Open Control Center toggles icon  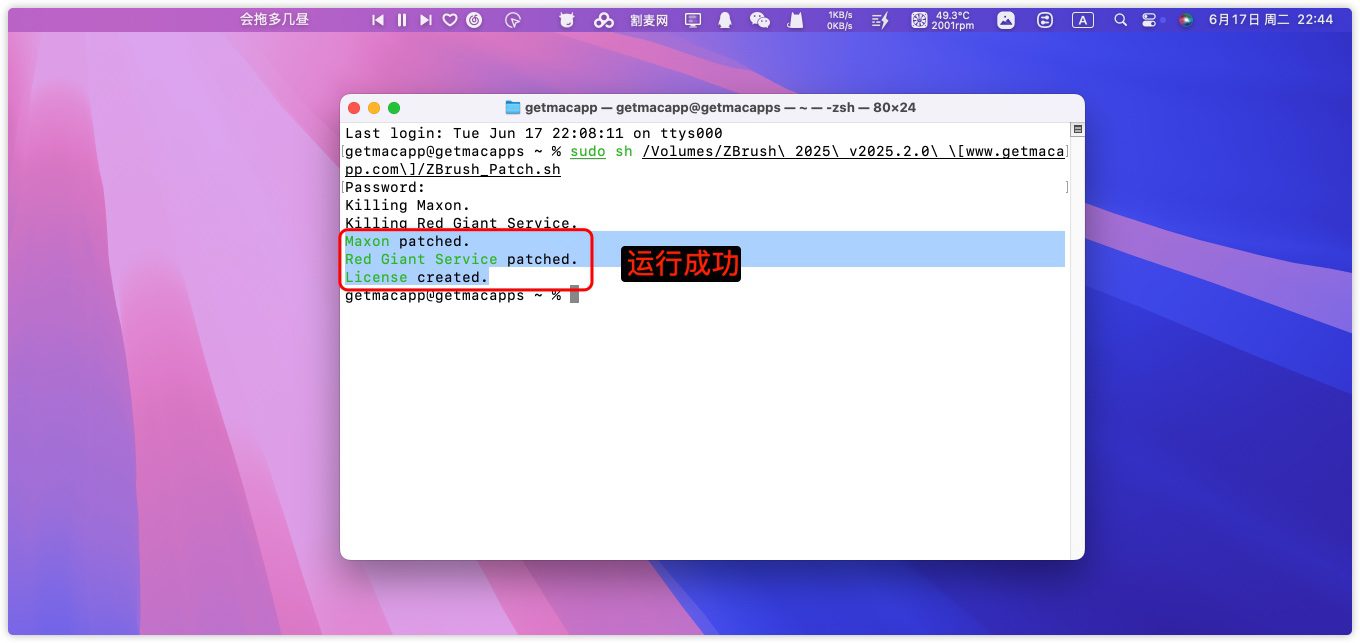[1149, 20]
